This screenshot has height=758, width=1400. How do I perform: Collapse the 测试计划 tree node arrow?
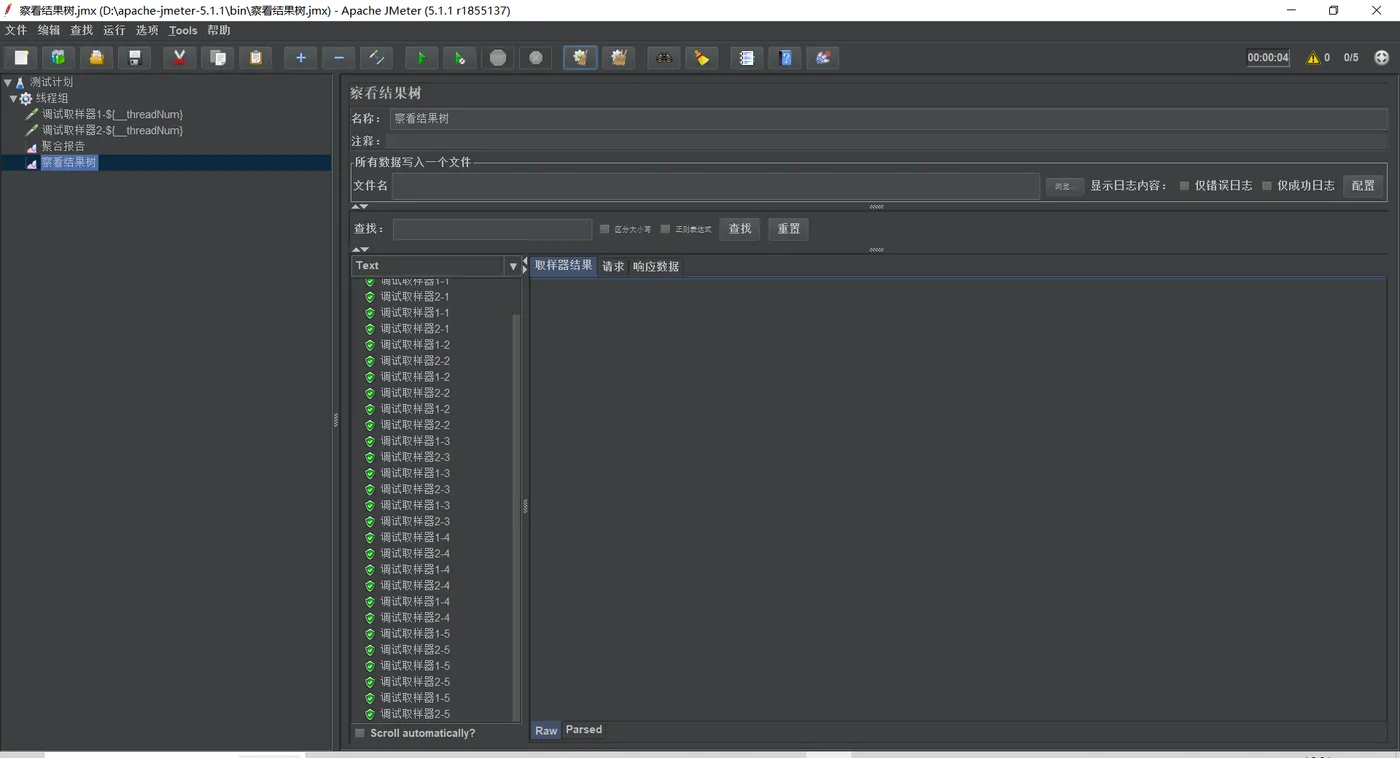[8, 83]
